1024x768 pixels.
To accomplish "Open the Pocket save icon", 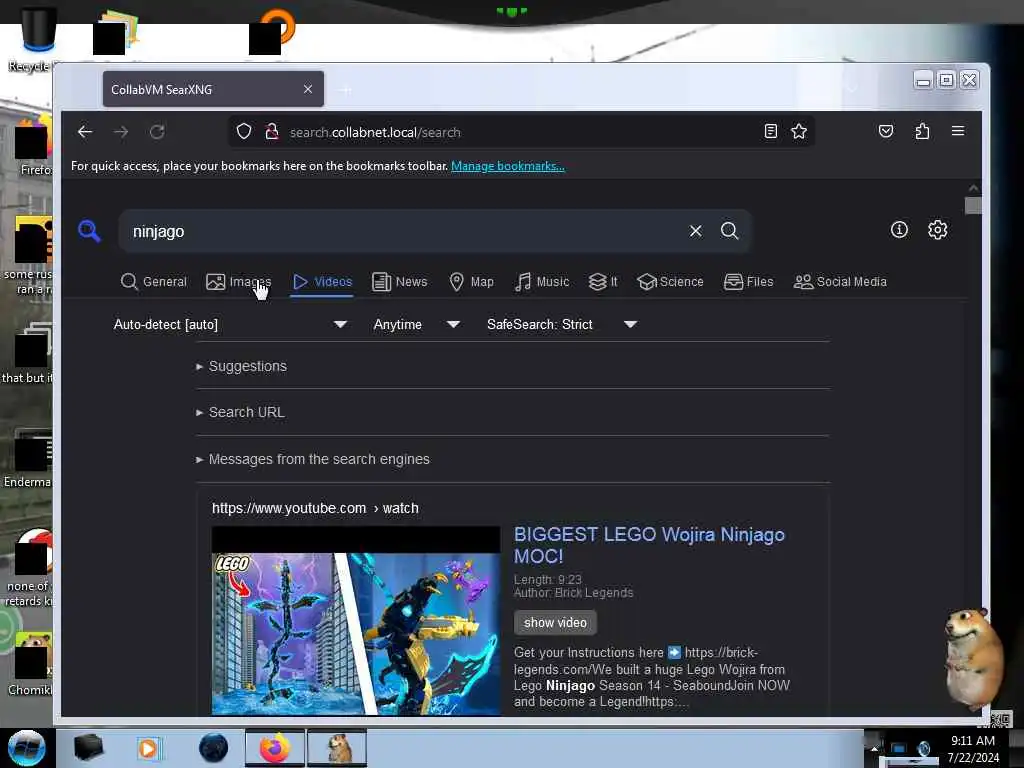I will (886, 131).
